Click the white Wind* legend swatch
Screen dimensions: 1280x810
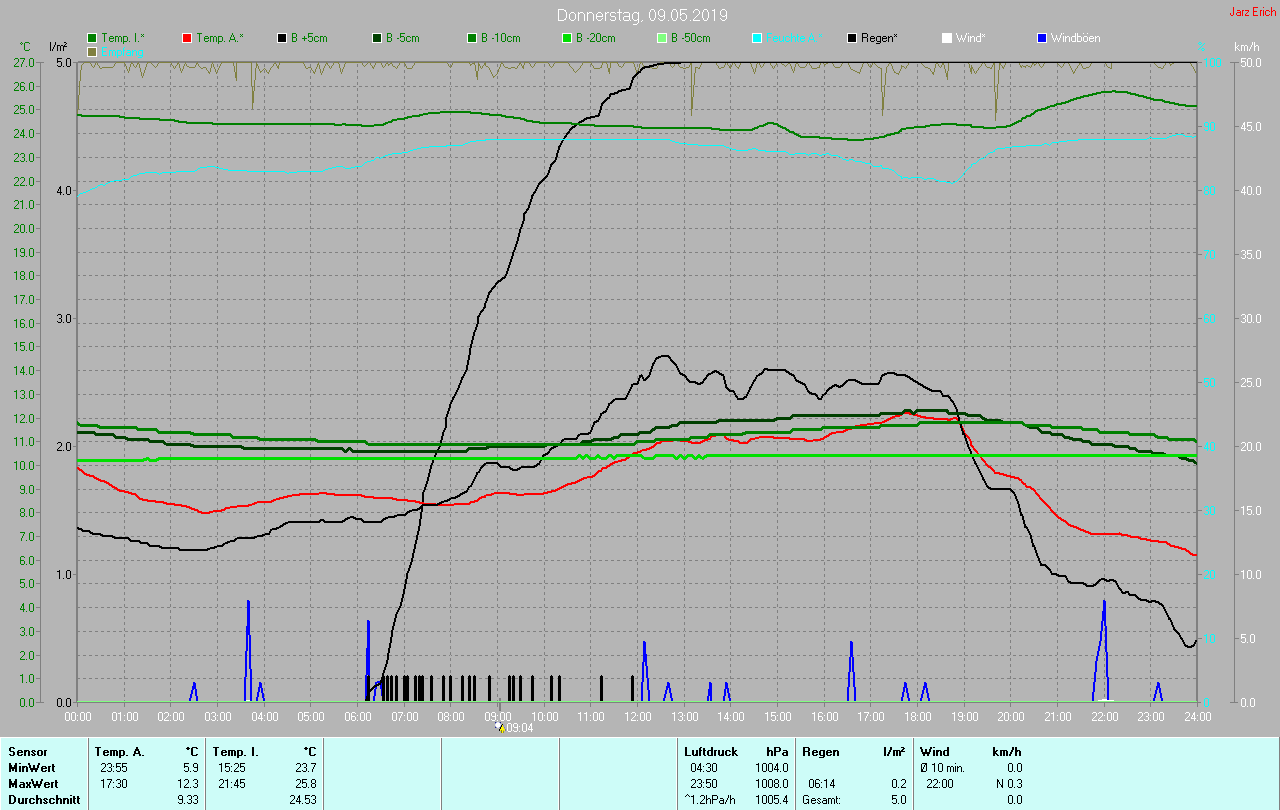[947, 38]
